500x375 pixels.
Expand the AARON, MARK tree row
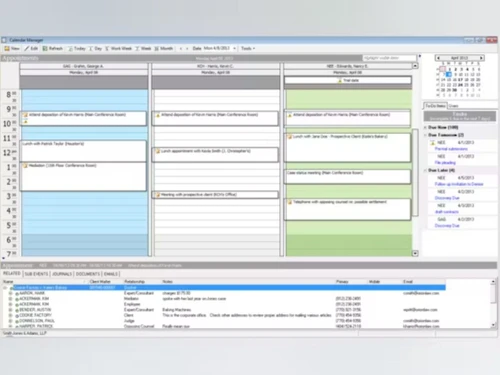pyautogui.click(x=10, y=293)
